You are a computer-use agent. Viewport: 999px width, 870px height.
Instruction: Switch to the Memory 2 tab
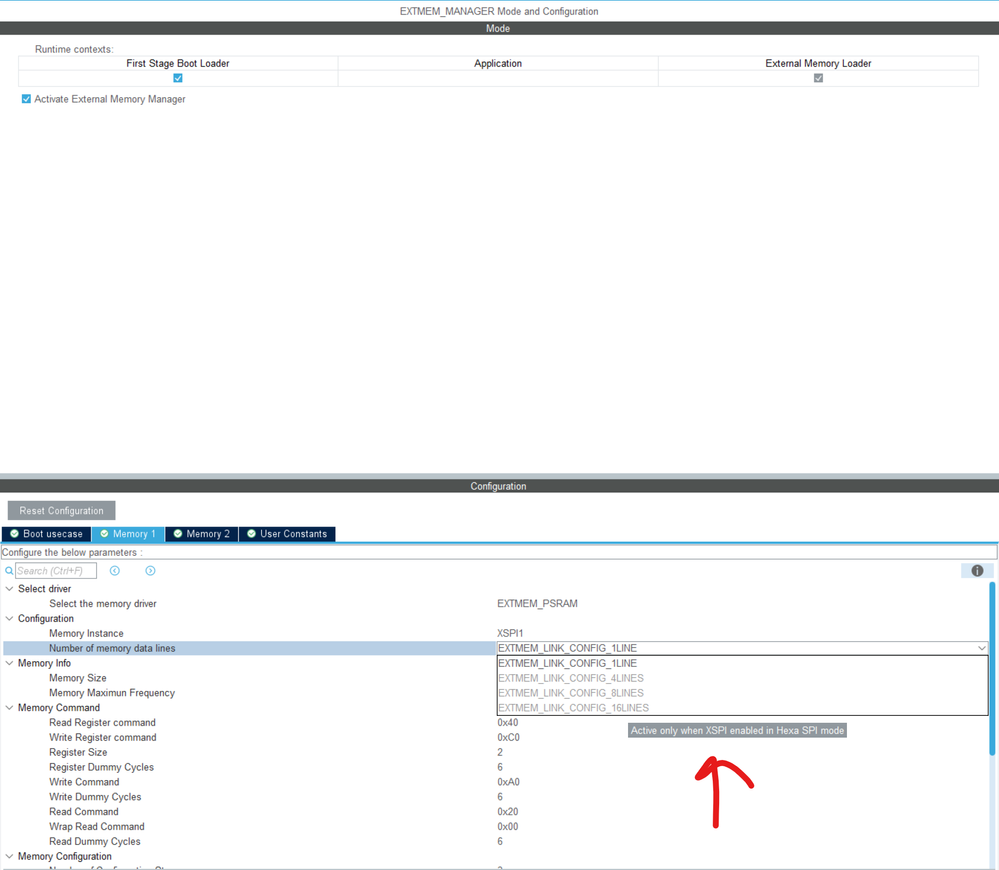click(x=202, y=534)
